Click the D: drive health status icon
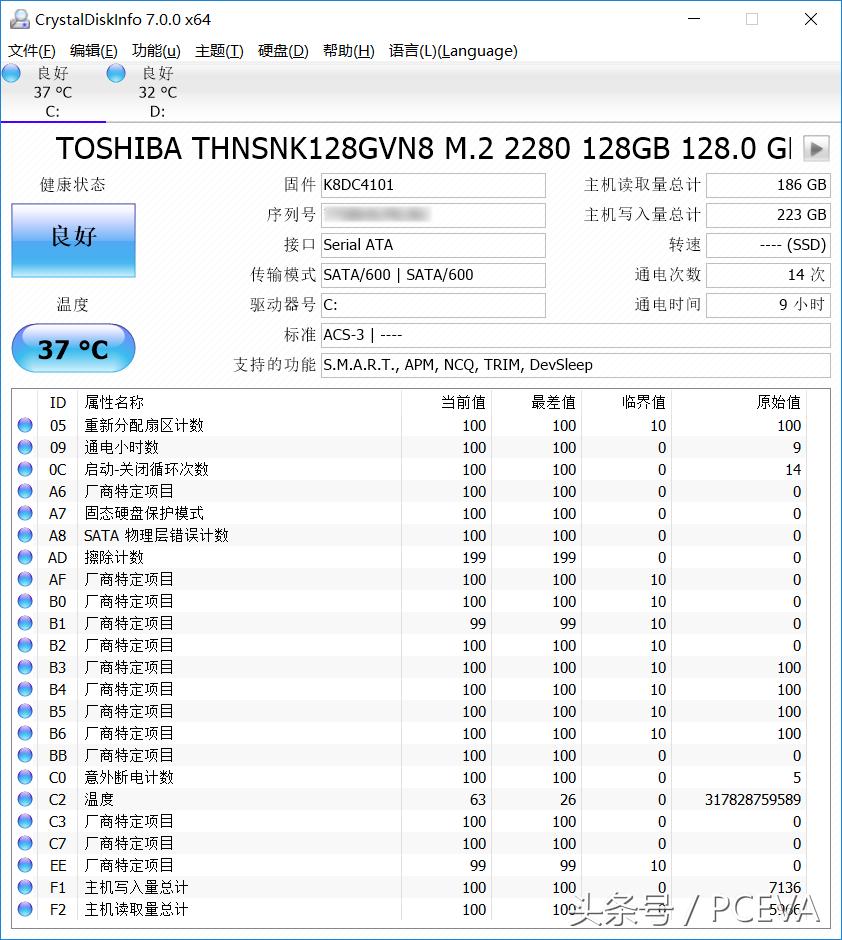Image resolution: width=842 pixels, height=940 pixels. coord(113,73)
